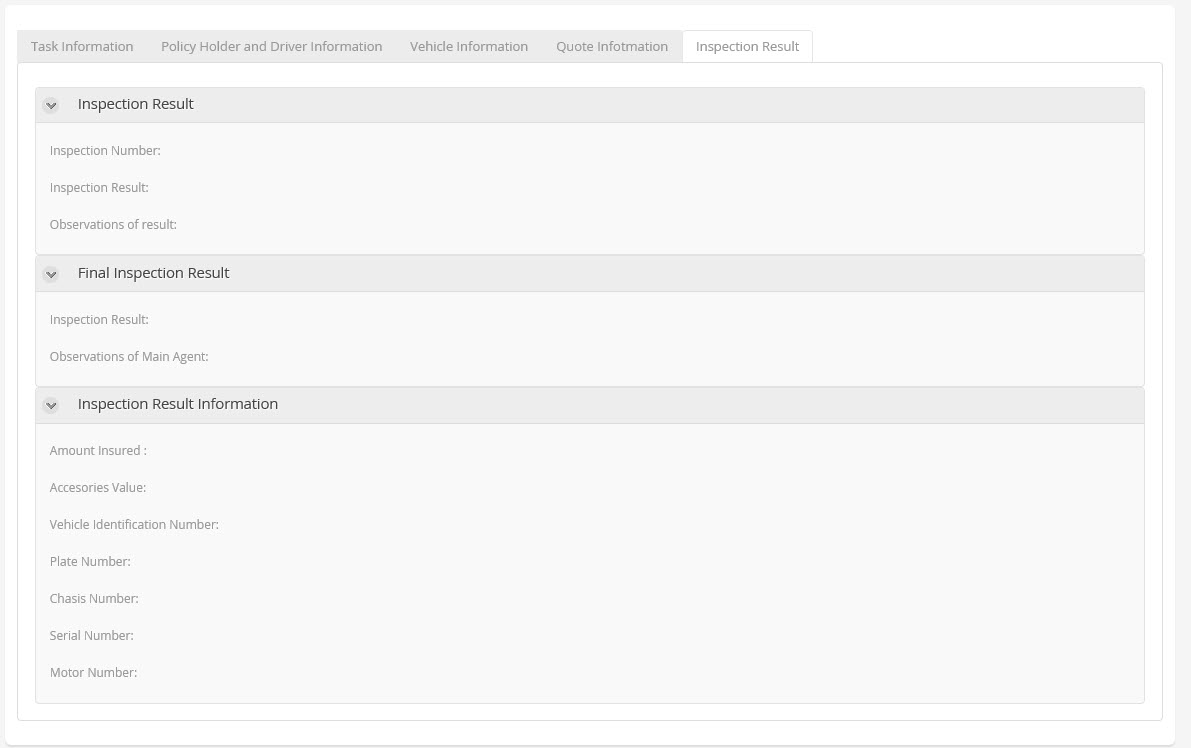Click the Observations of Main Agent label
Viewport: 1191px width, 748px height.
click(129, 357)
